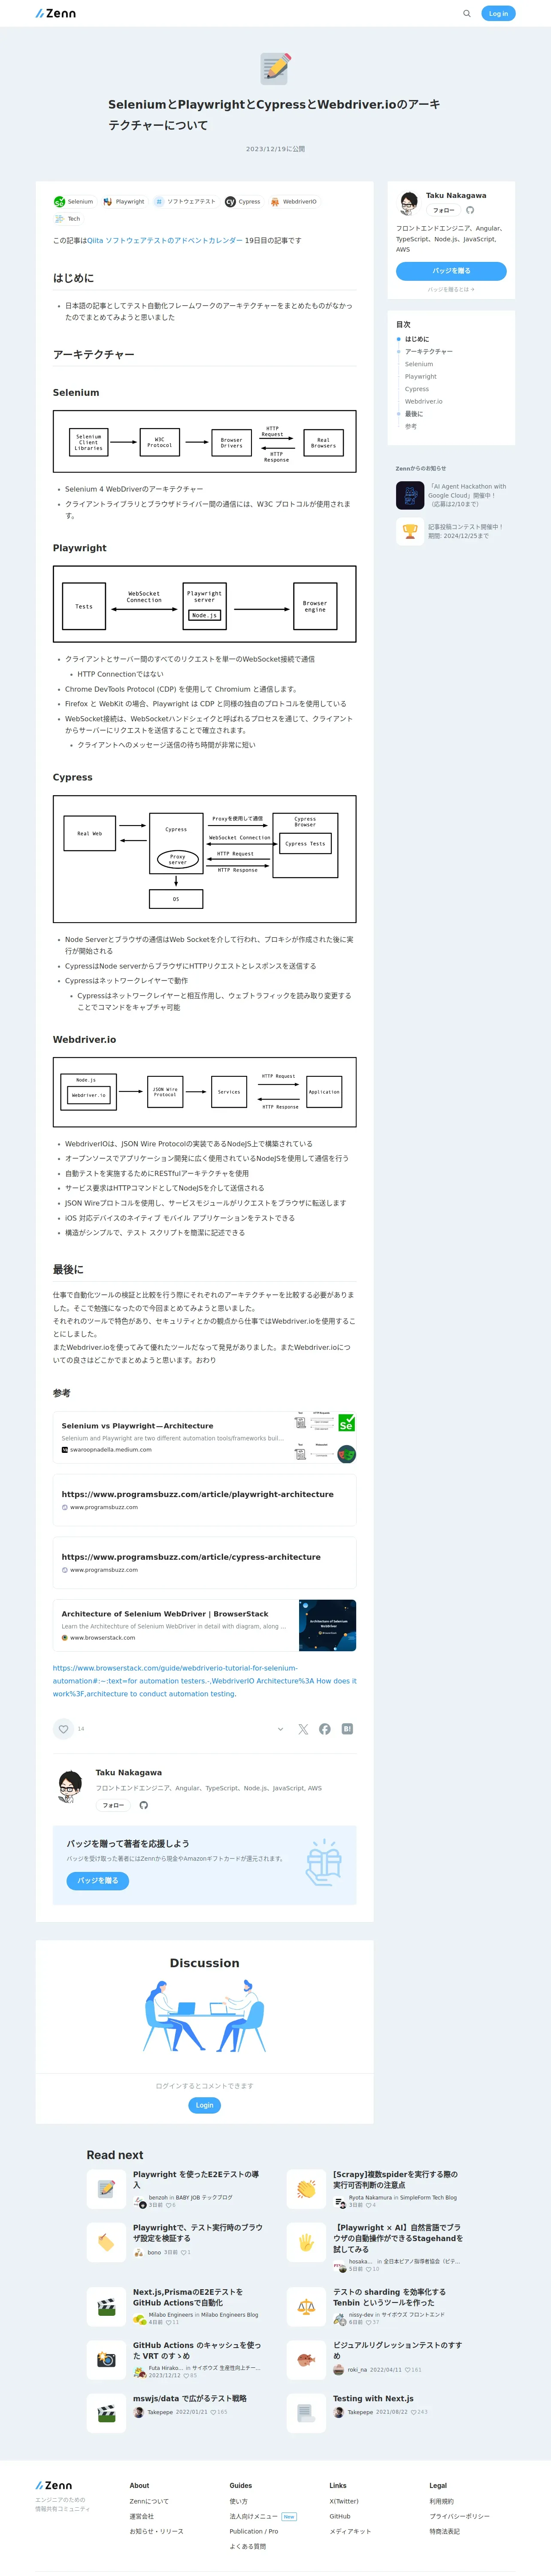Open the GitHub icon under the article author
Screen dimensions: 551x2576
[x=144, y=1805]
